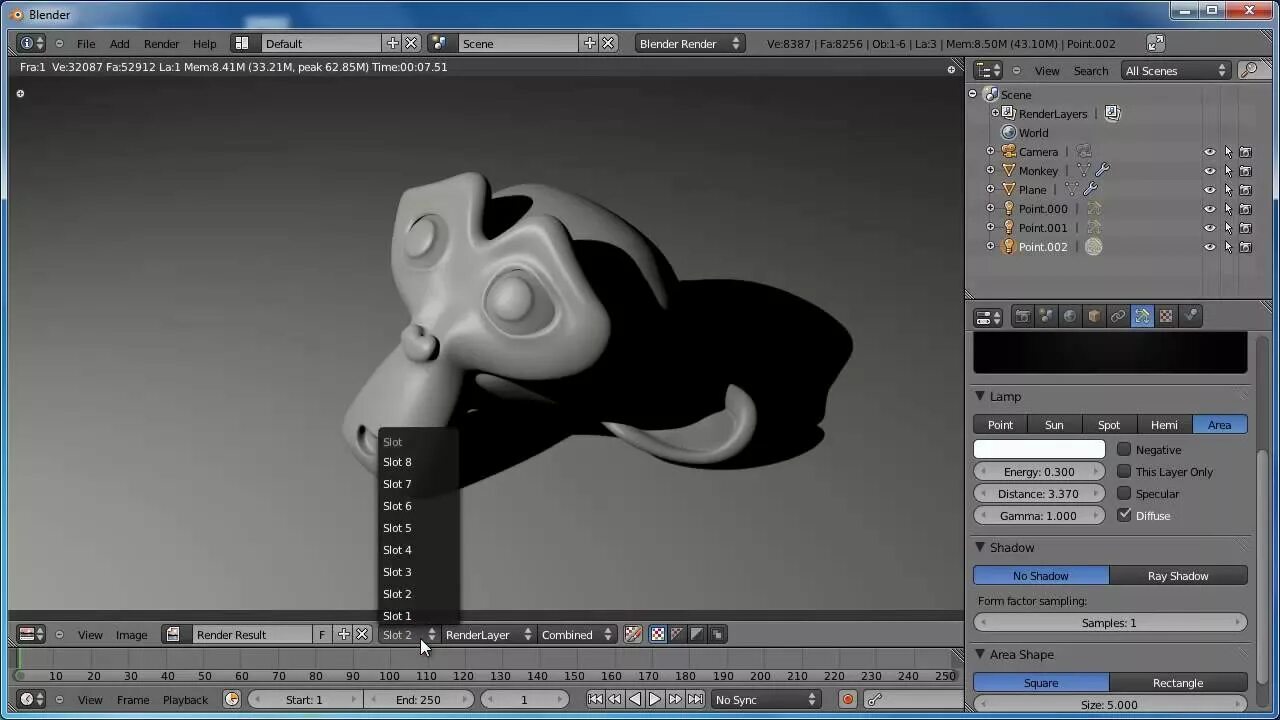Click the automatic keyframe record button
Viewport: 1280px width, 720px height.
pos(847,699)
